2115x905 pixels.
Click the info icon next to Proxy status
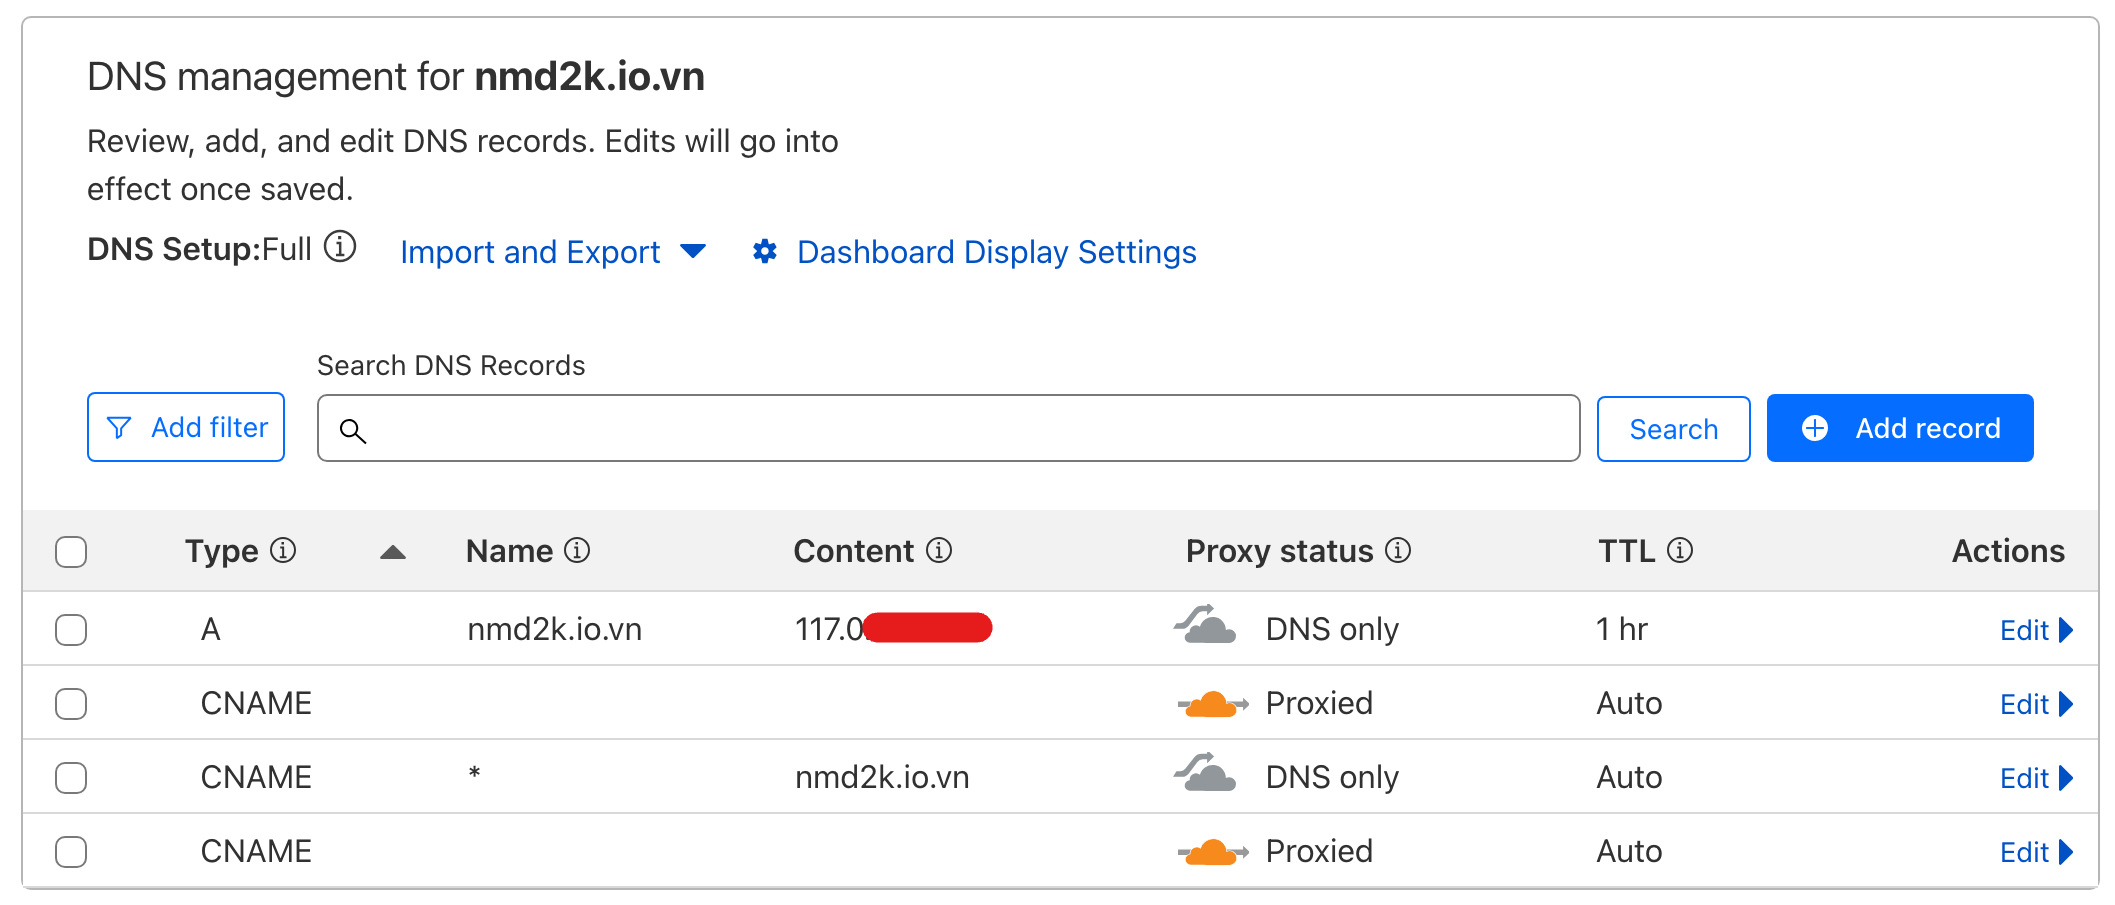coord(1398,551)
